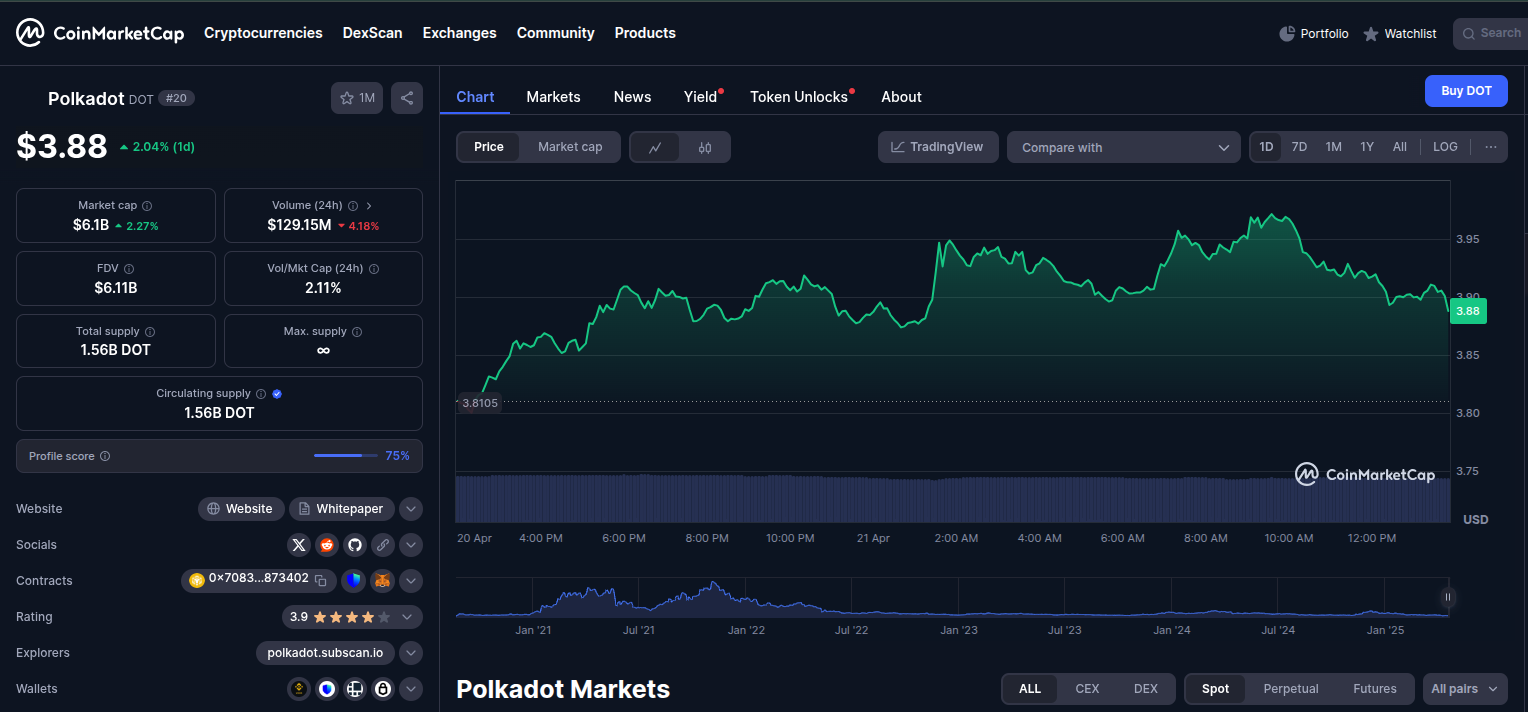Click info icon beside Total supply
The image size is (1528, 712).
(x=150, y=331)
